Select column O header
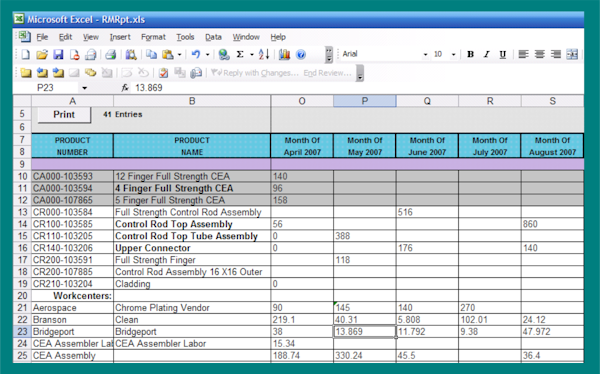The width and height of the screenshot is (600, 374). [x=302, y=101]
